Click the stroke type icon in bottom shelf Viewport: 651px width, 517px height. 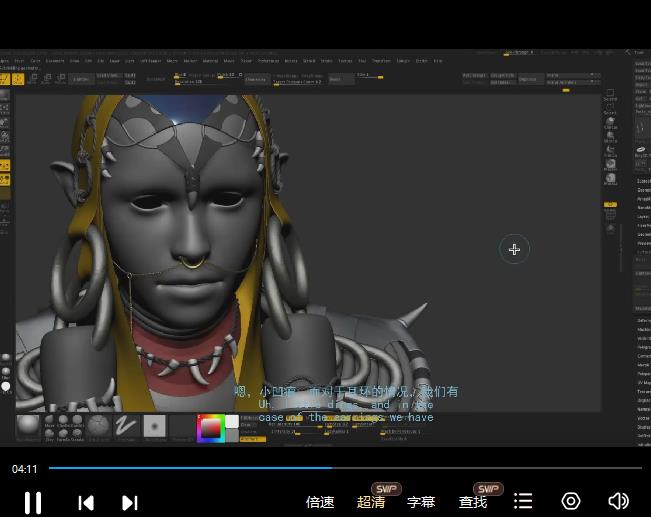[x=126, y=426]
